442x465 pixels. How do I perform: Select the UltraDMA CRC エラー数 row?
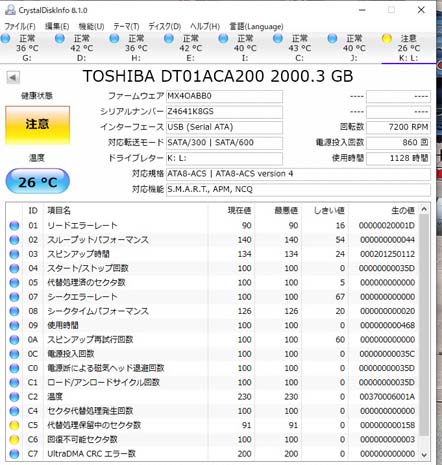(x=212, y=454)
